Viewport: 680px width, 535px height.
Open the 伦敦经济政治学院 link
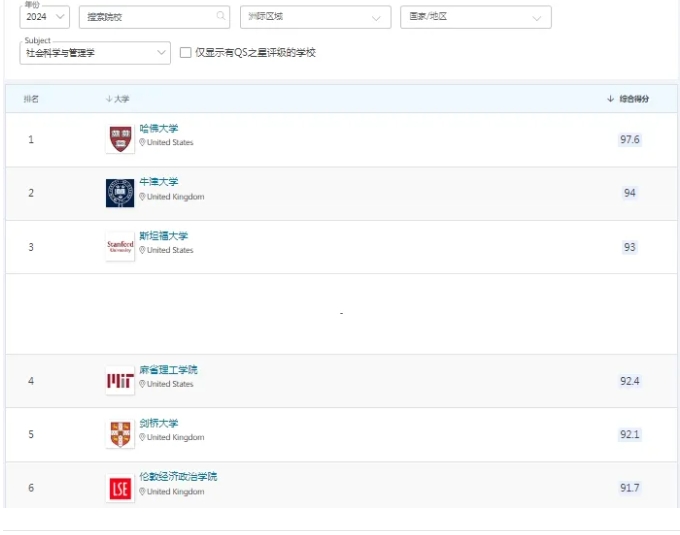coord(178,476)
